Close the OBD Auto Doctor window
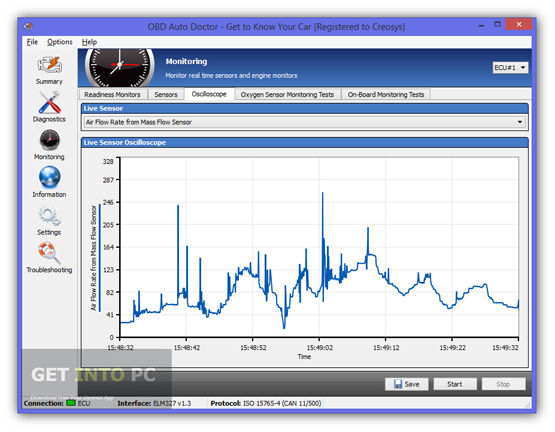This screenshot has width=555, height=432. click(x=519, y=24)
